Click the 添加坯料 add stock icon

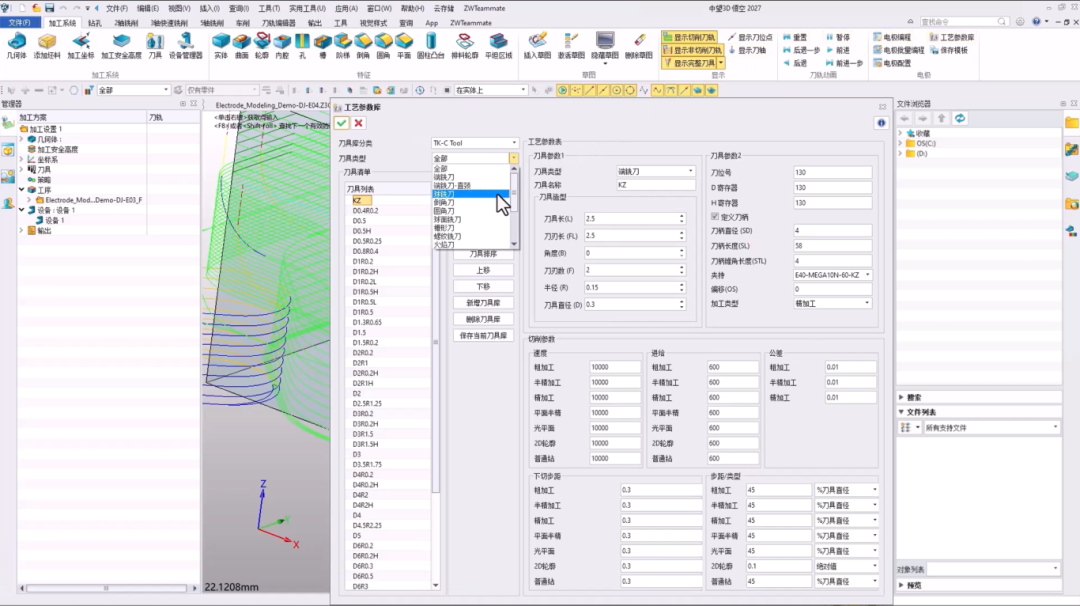pyautogui.click(x=47, y=45)
